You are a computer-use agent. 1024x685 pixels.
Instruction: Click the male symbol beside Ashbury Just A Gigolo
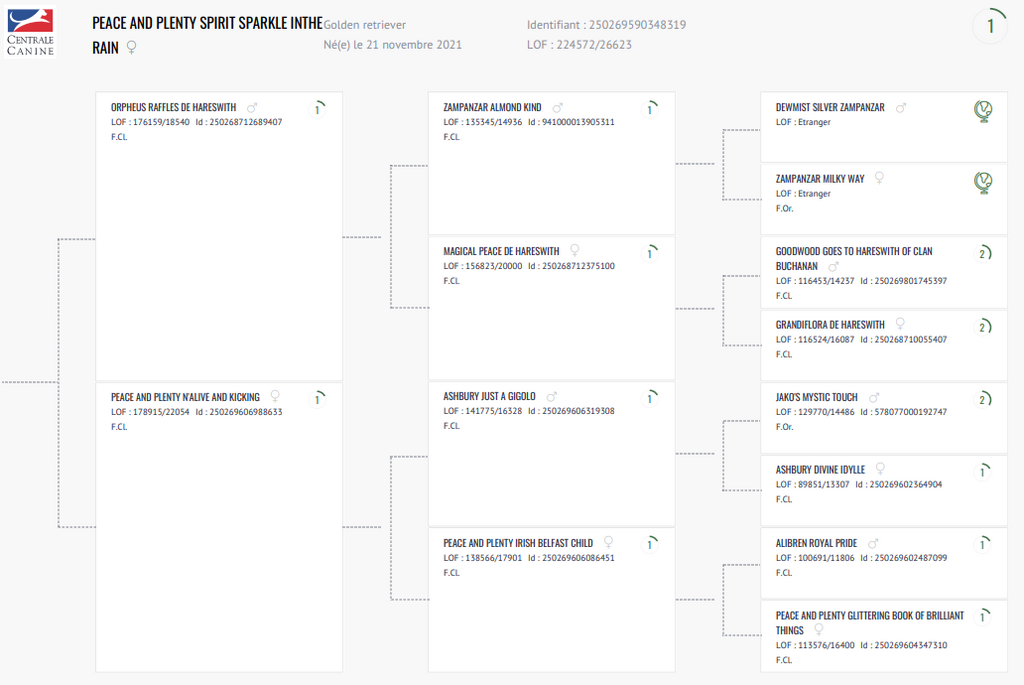[552, 397]
